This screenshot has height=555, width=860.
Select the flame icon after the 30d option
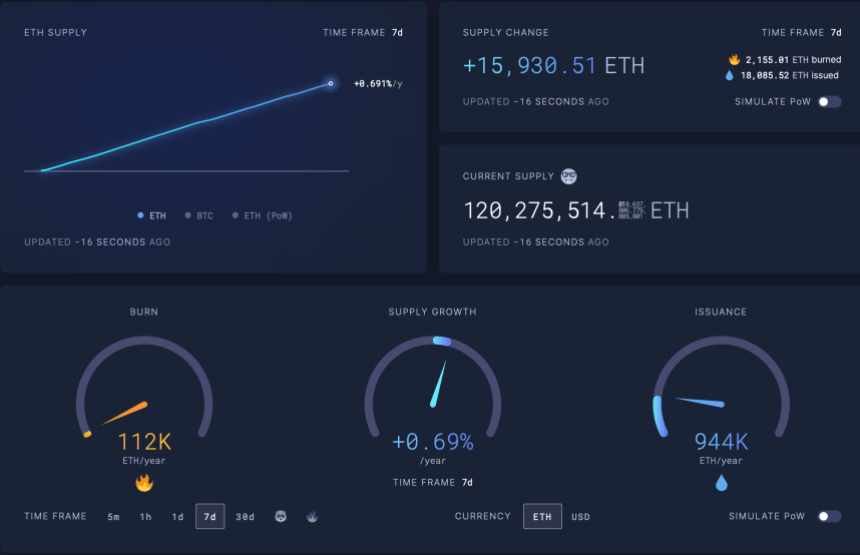[311, 517]
